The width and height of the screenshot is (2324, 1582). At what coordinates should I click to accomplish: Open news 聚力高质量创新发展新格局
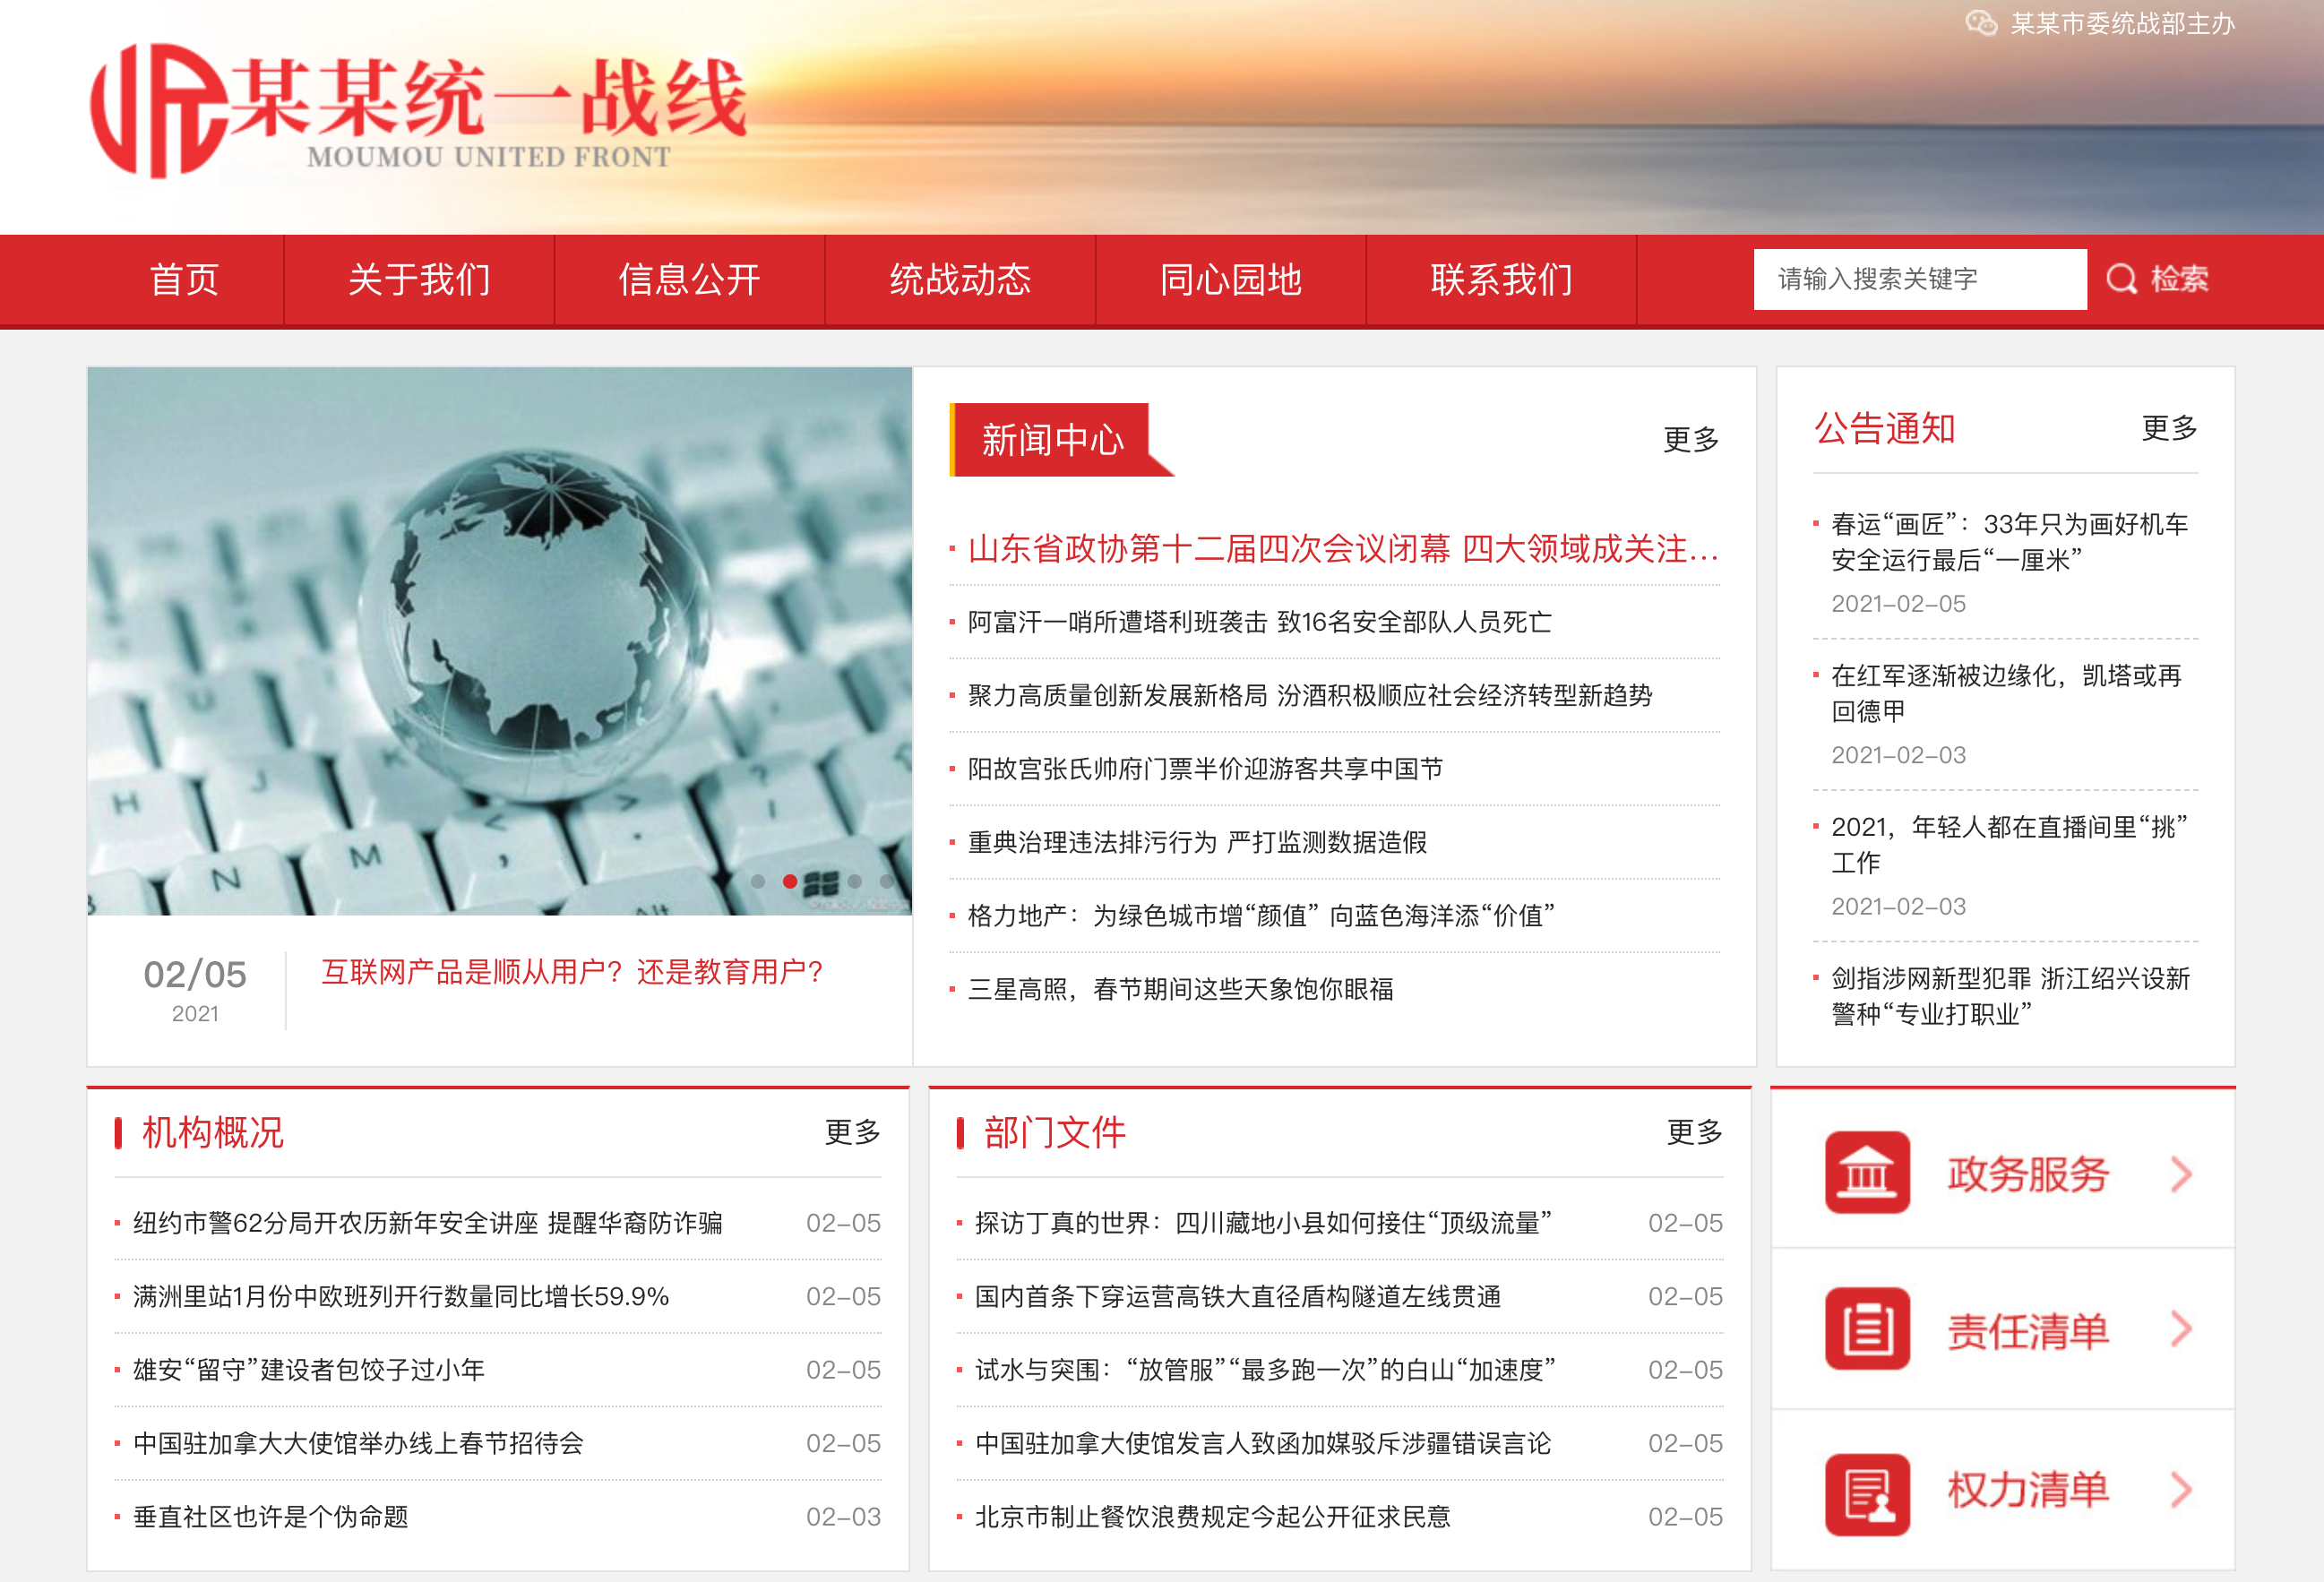[x=1309, y=696]
